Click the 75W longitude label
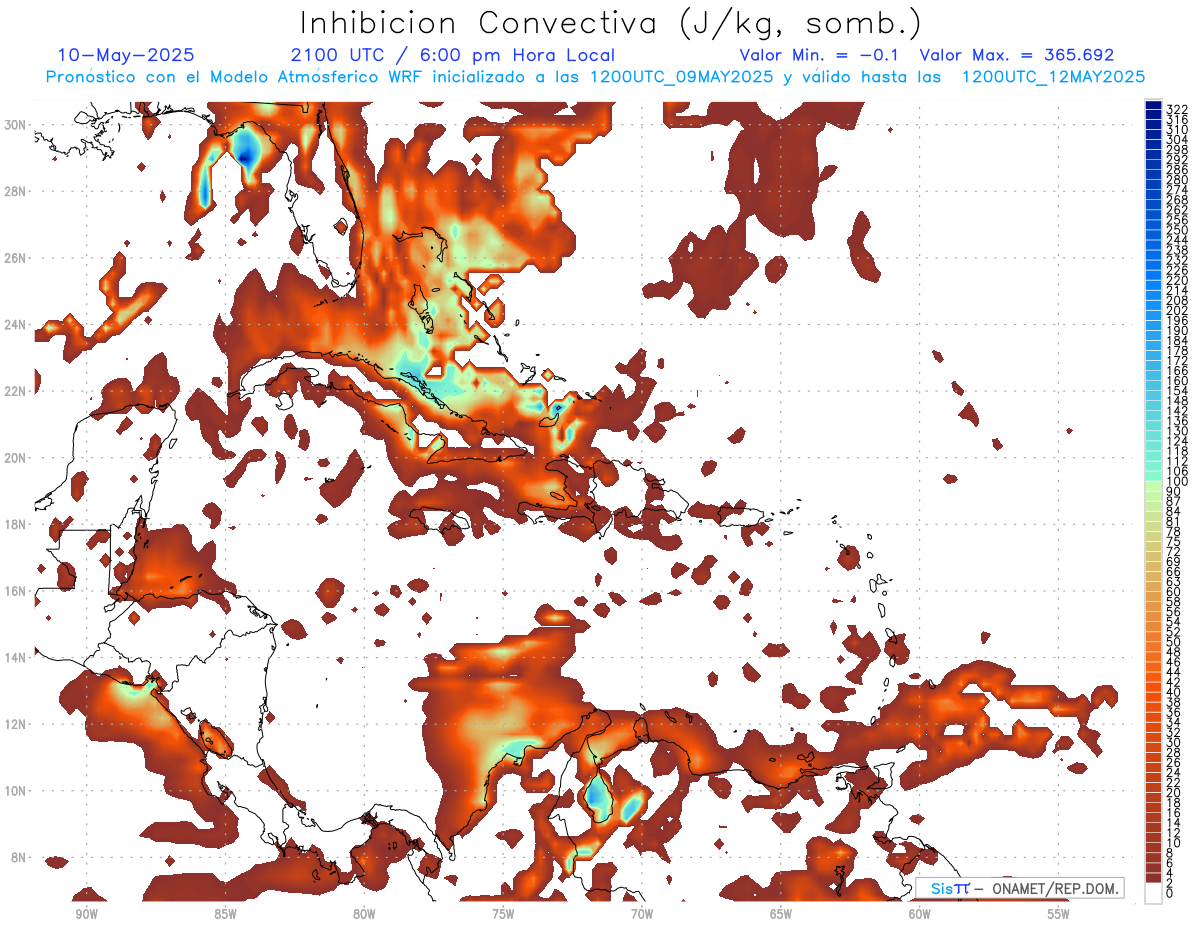Screen dimensions: 1200x927 click(x=503, y=913)
